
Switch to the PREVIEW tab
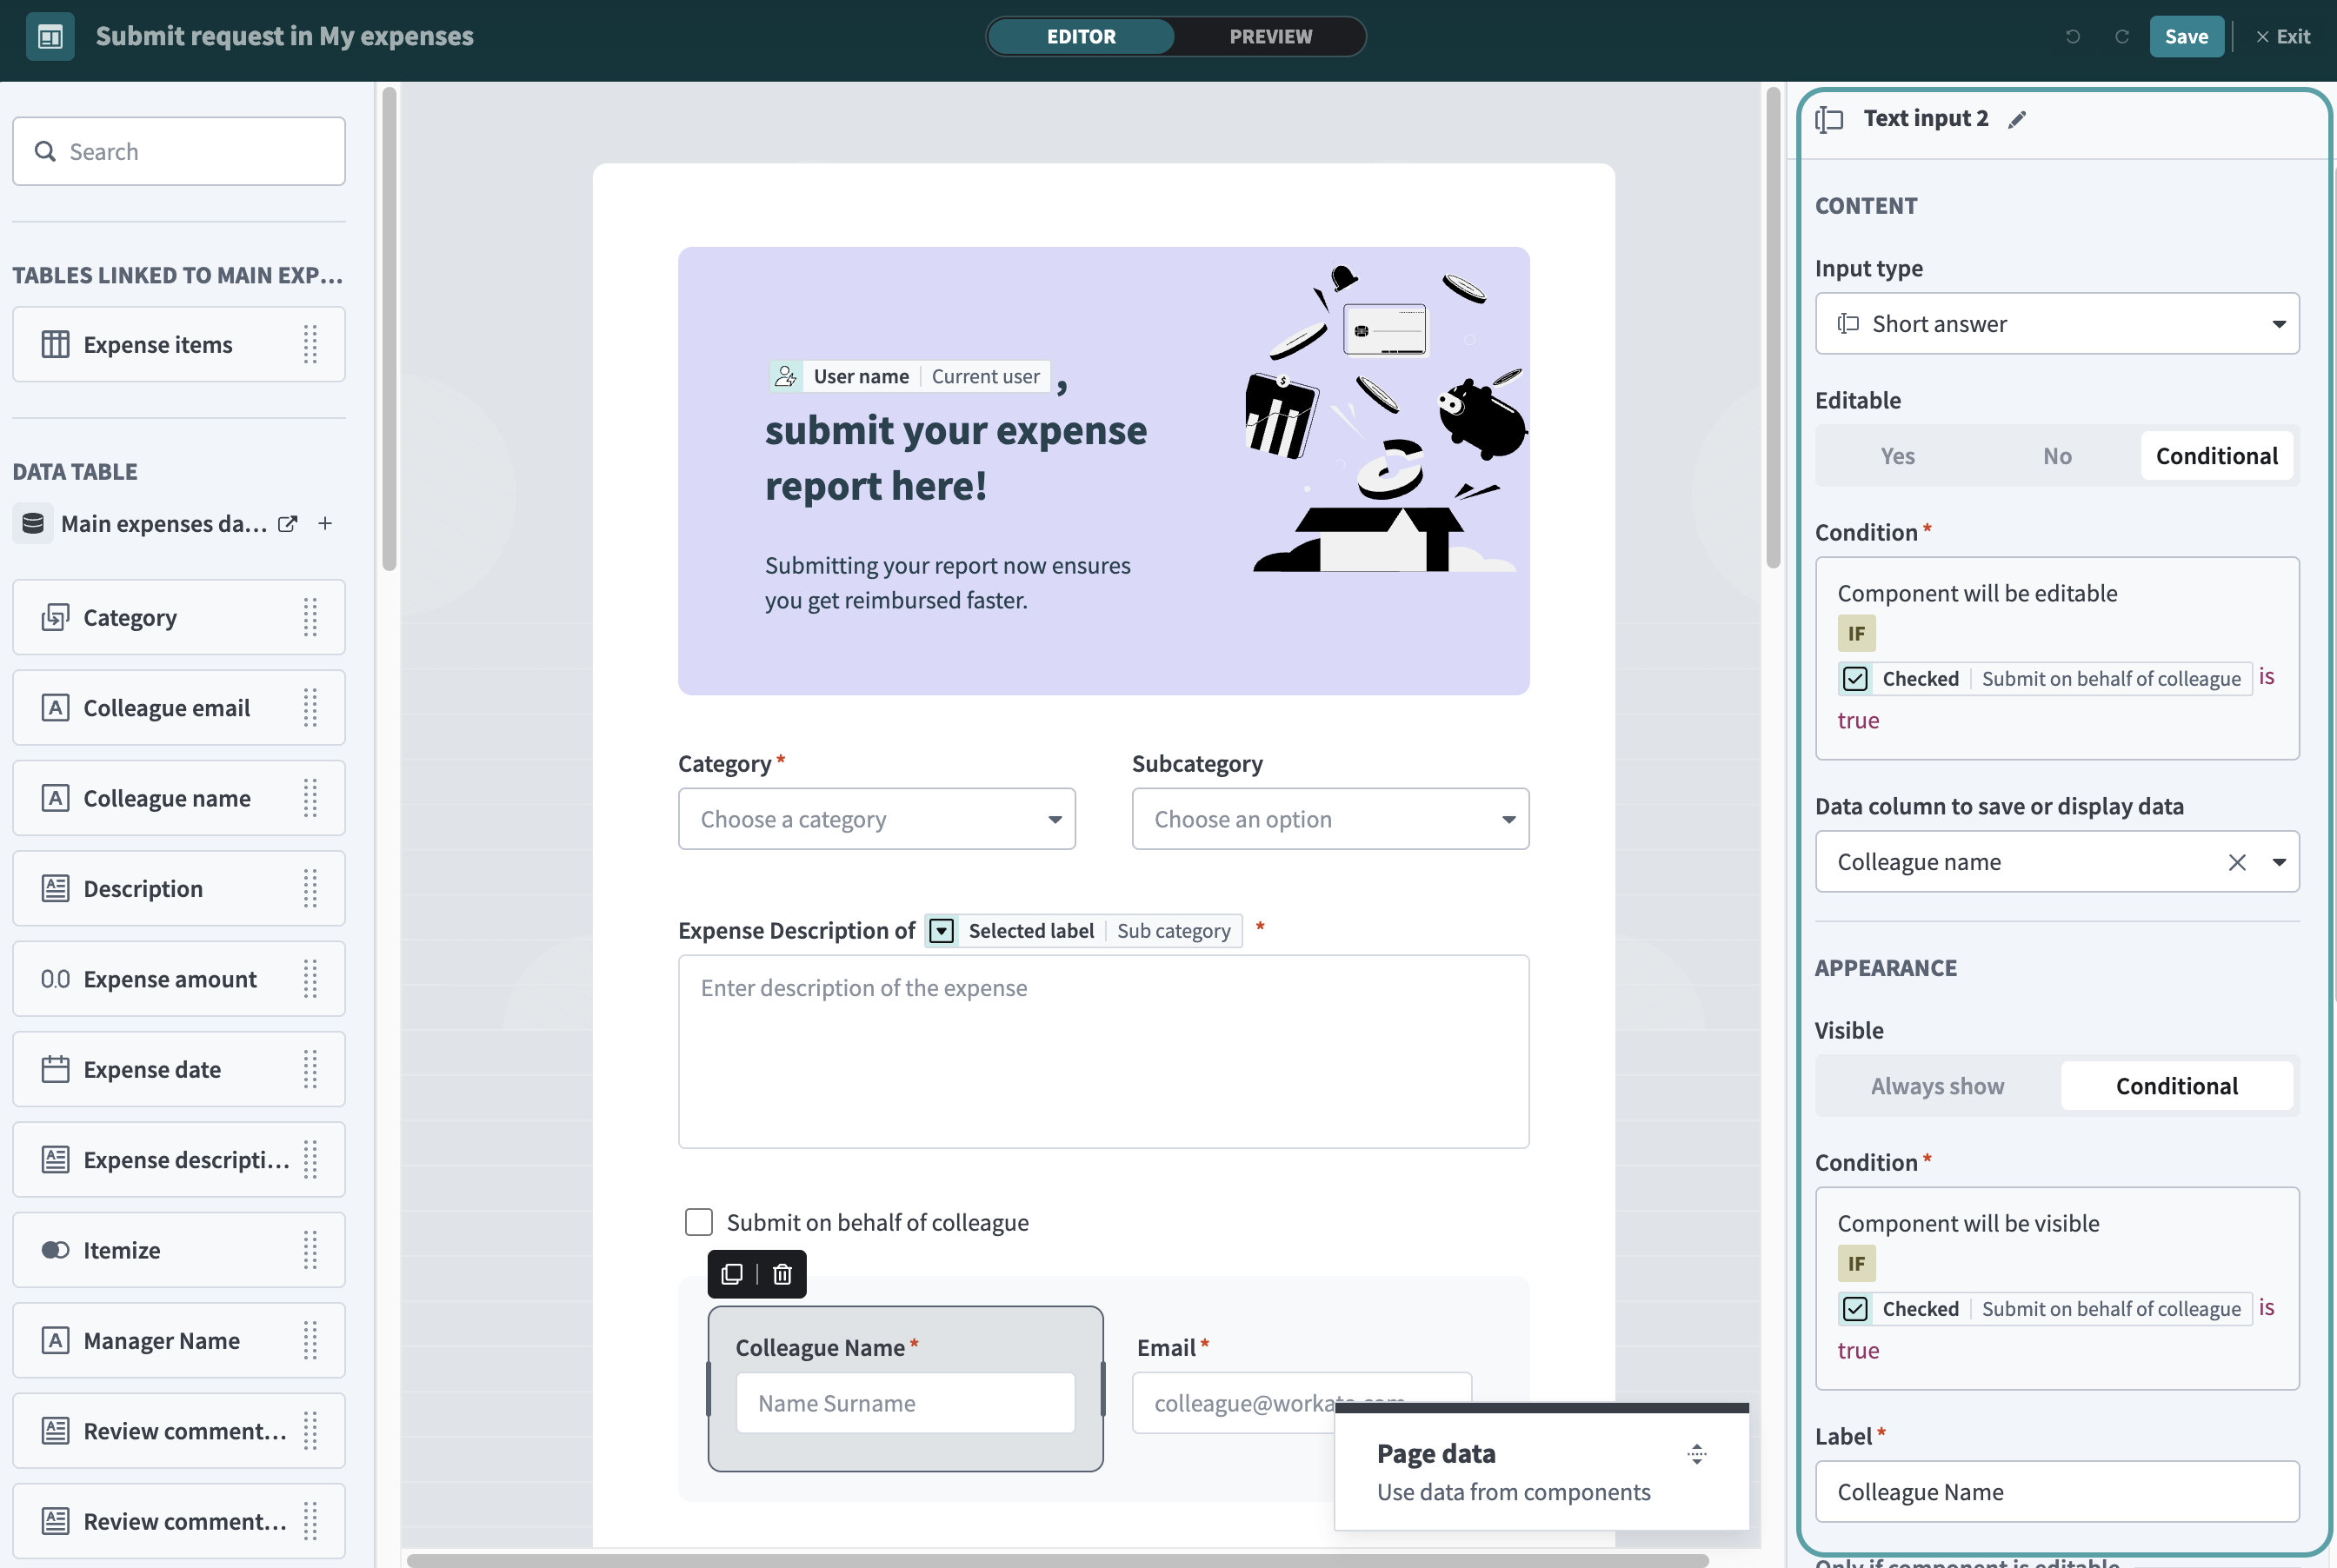click(1270, 37)
